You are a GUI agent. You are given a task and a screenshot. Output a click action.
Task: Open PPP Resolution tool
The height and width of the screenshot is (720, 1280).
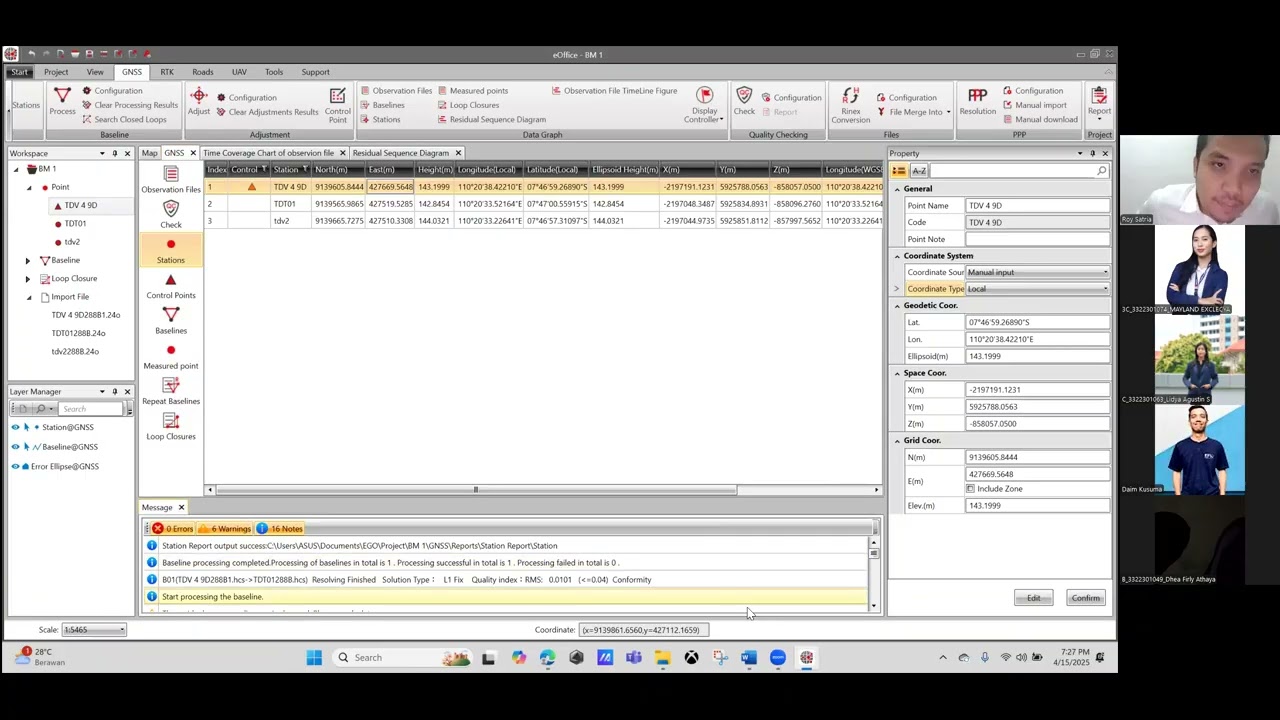tap(977, 101)
